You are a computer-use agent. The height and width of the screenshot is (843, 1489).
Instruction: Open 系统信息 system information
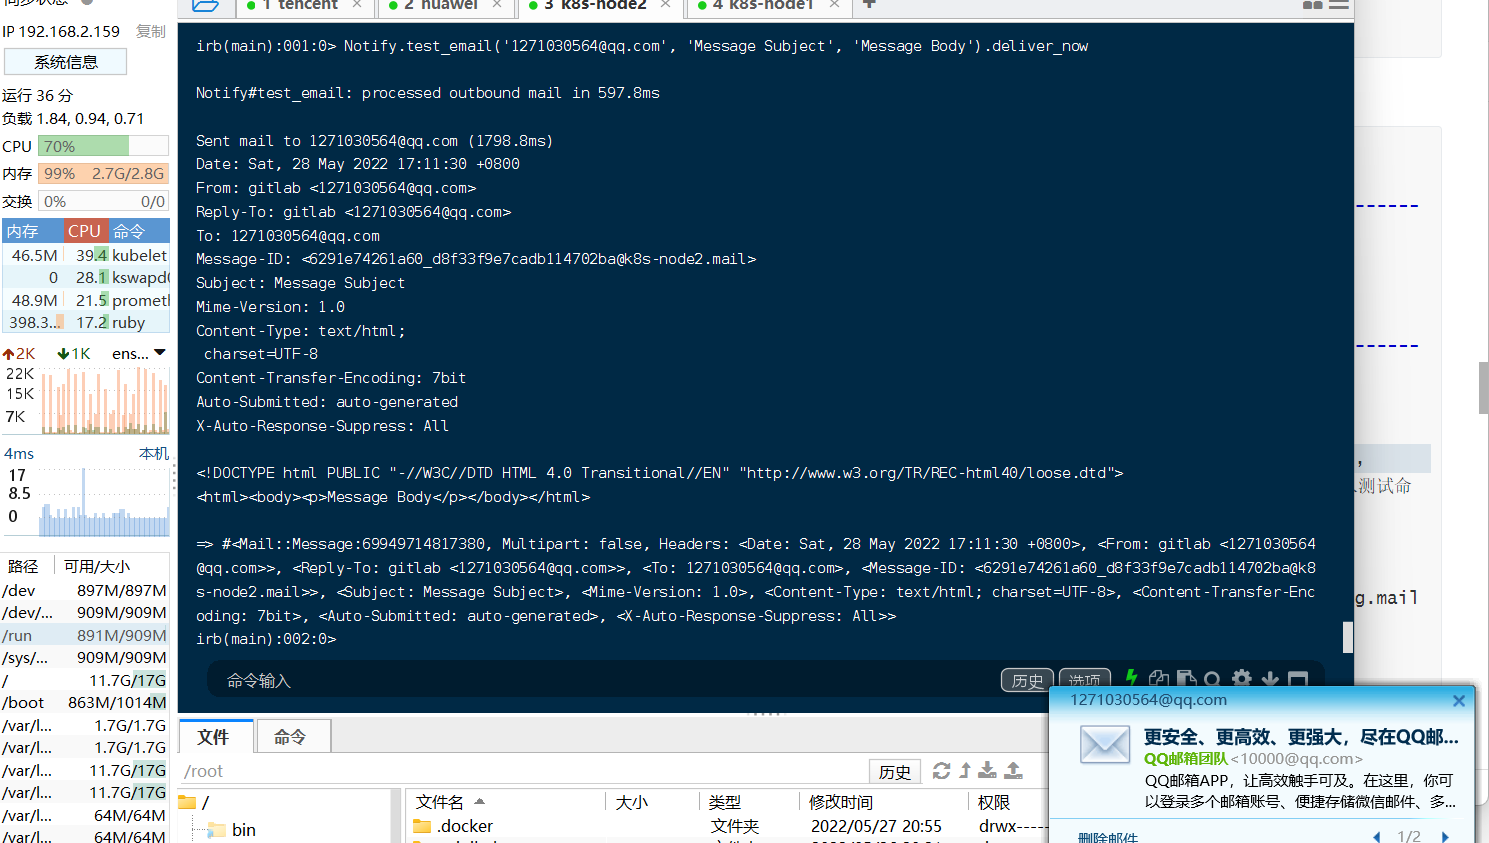pos(66,62)
